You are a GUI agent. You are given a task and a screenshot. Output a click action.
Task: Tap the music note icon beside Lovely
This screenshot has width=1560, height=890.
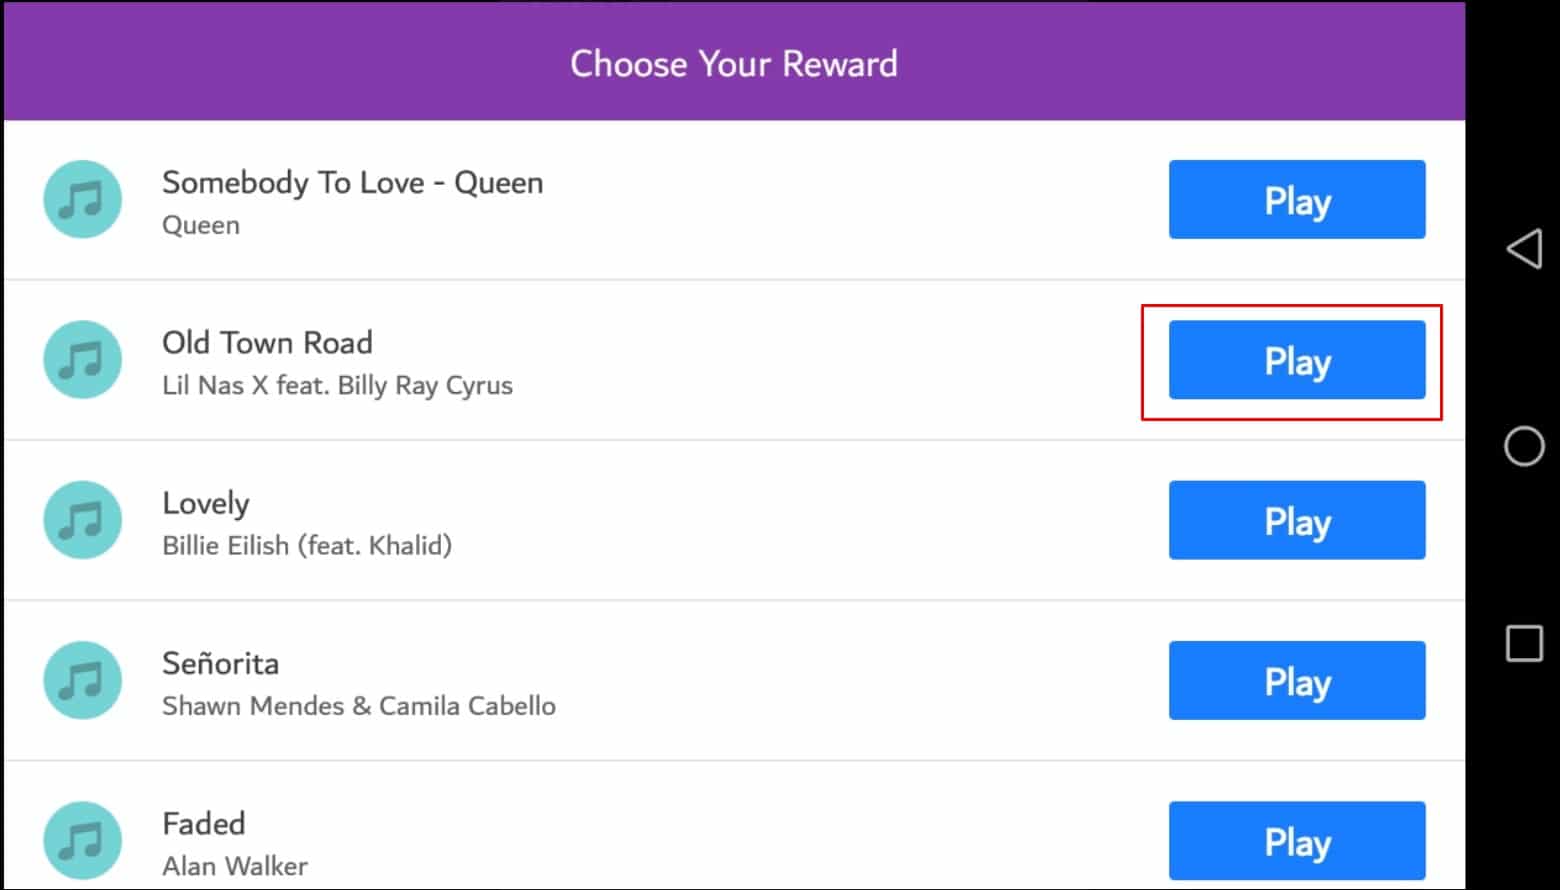pyautogui.click(x=82, y=520)
